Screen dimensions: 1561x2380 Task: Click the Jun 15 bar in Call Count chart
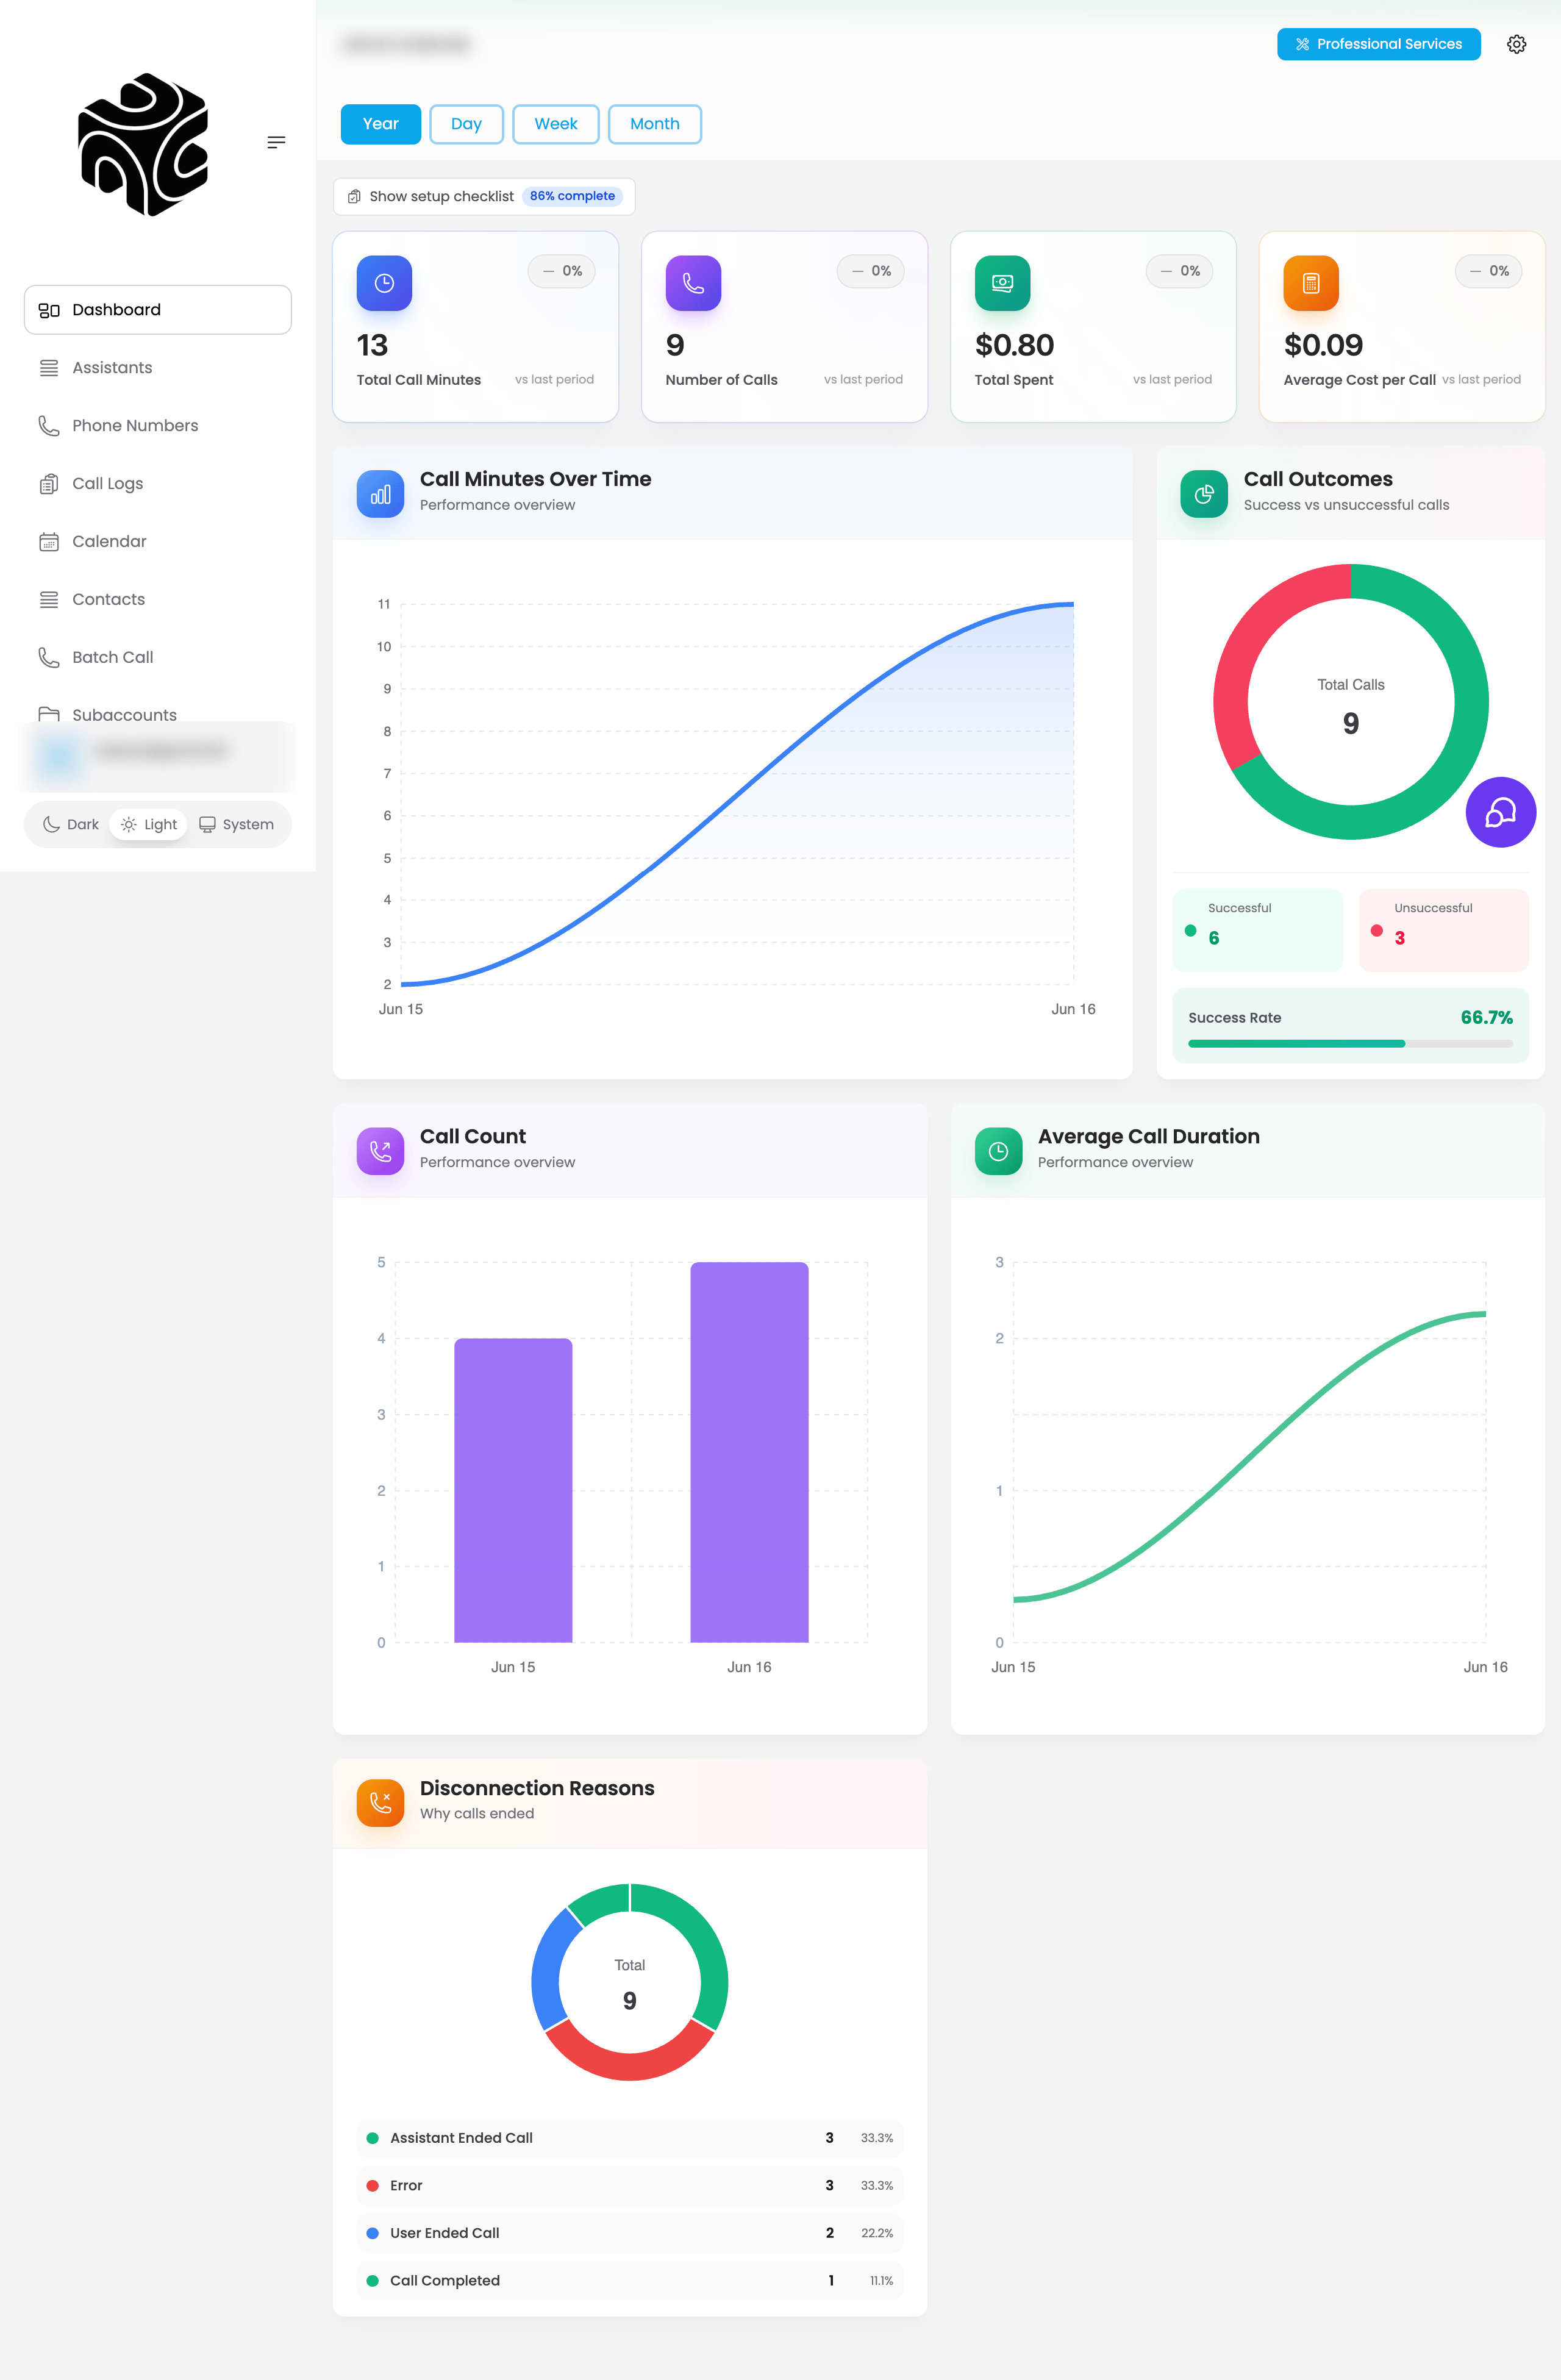513,1490
